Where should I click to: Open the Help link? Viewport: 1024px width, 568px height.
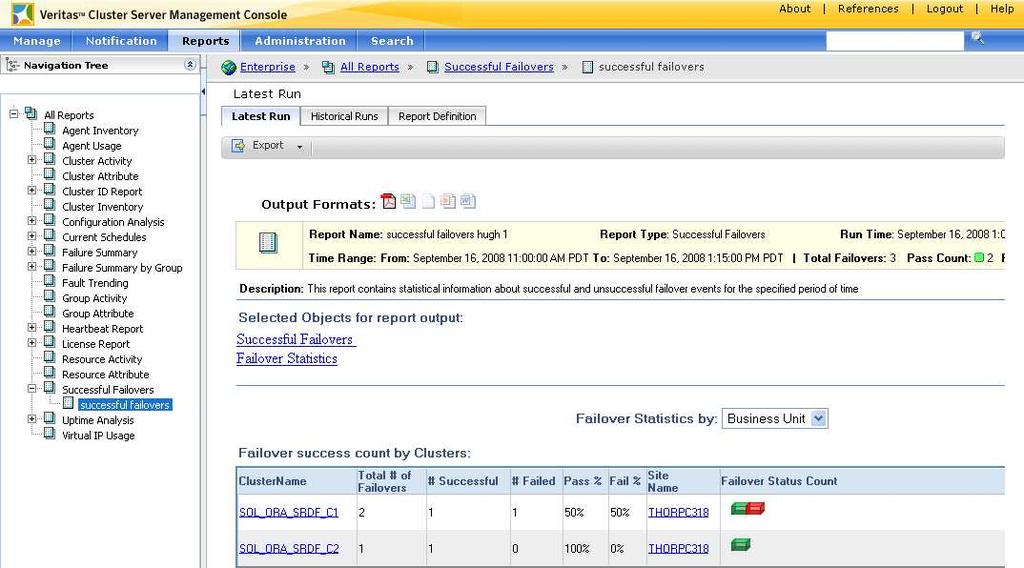(1002, 8)
